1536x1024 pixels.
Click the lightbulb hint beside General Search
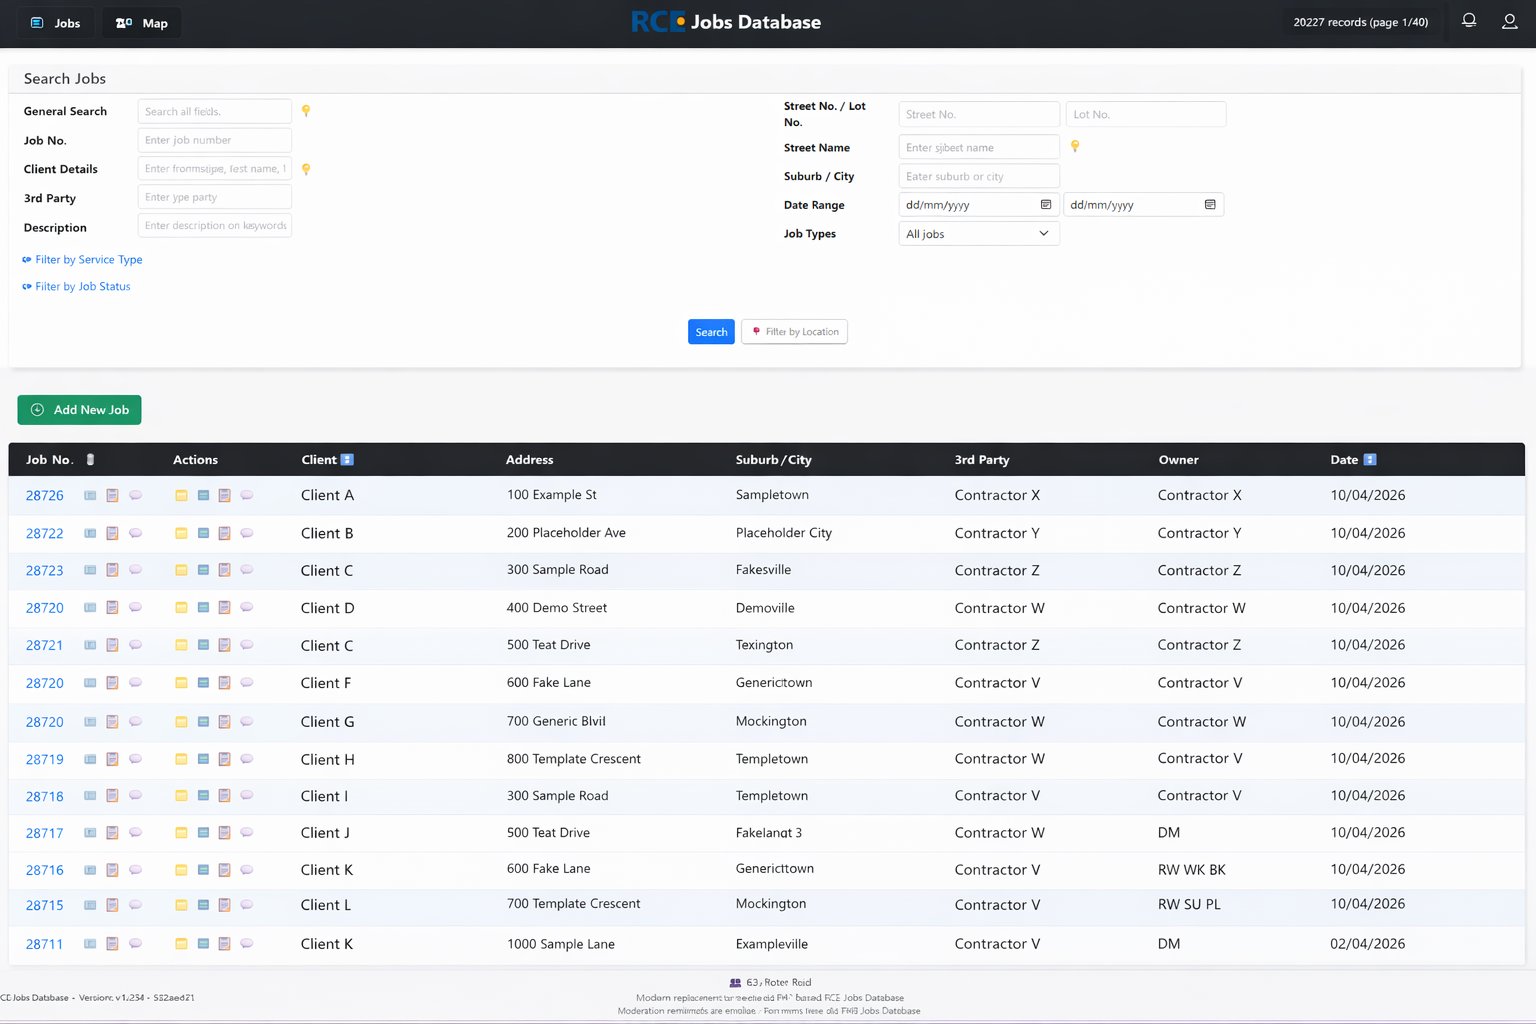tap(305, 111)
